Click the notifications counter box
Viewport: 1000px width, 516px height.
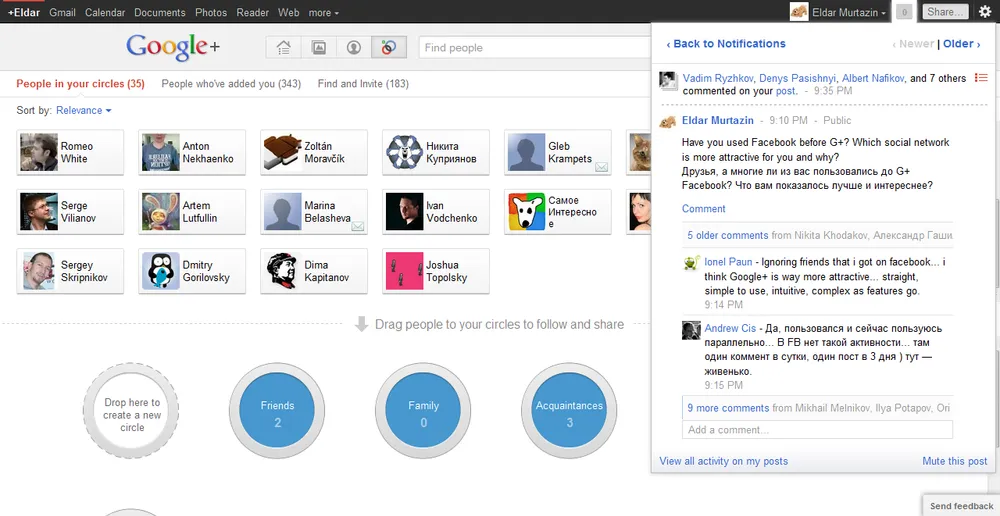pos(904,12)
